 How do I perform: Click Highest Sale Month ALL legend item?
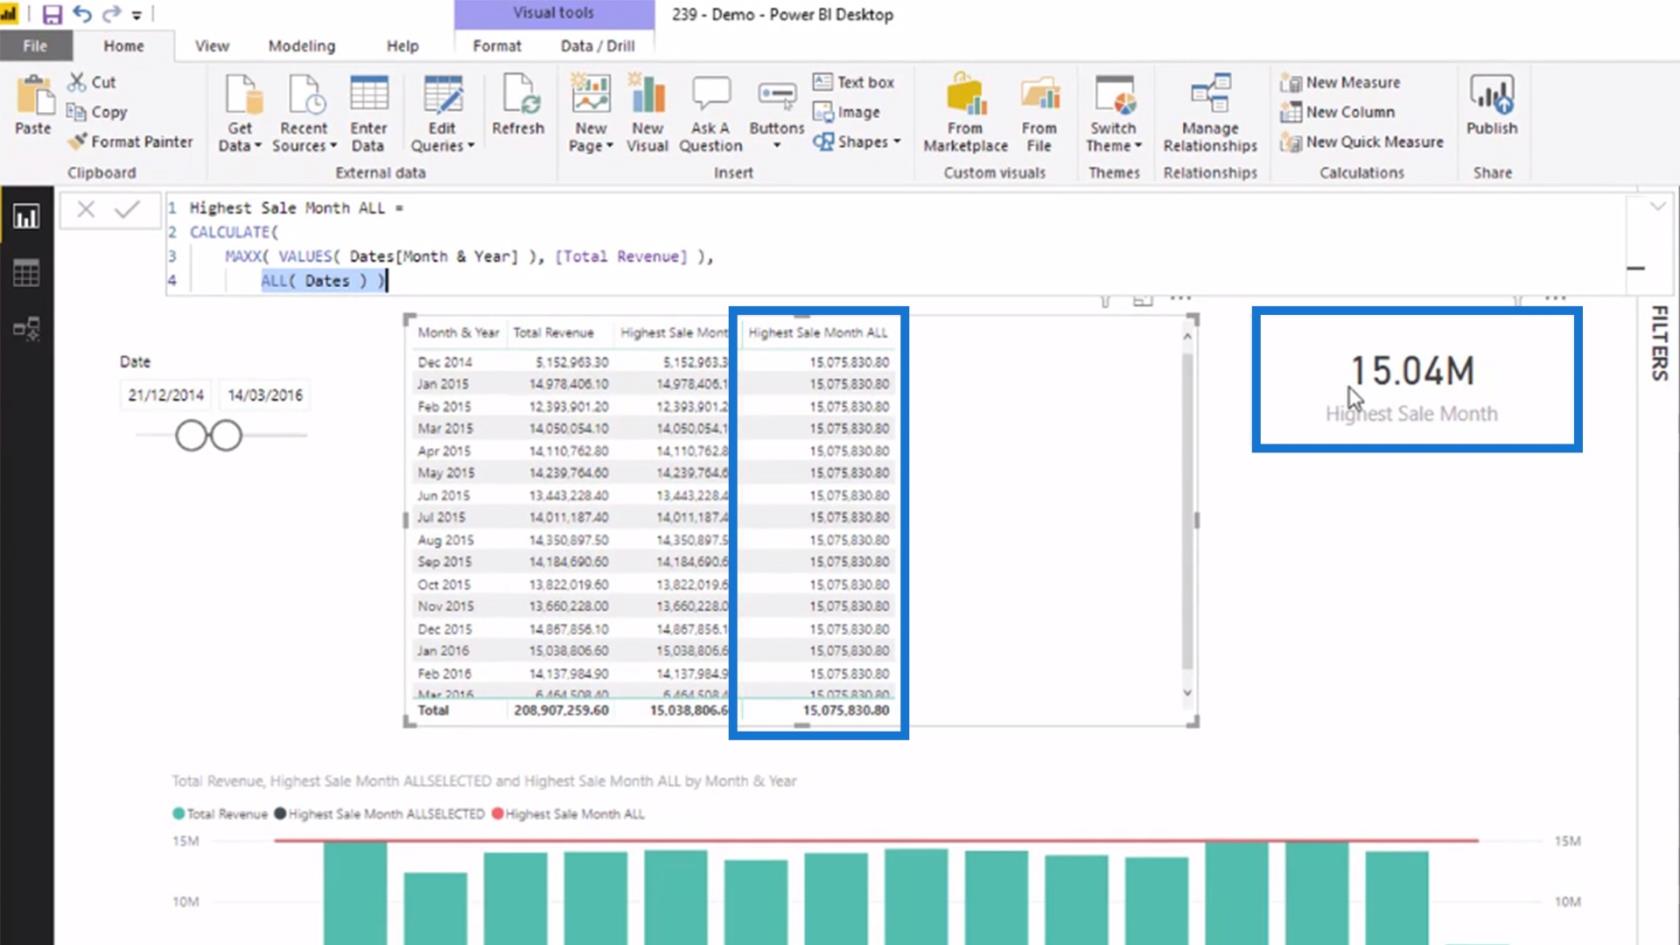(x=568, y=814)
